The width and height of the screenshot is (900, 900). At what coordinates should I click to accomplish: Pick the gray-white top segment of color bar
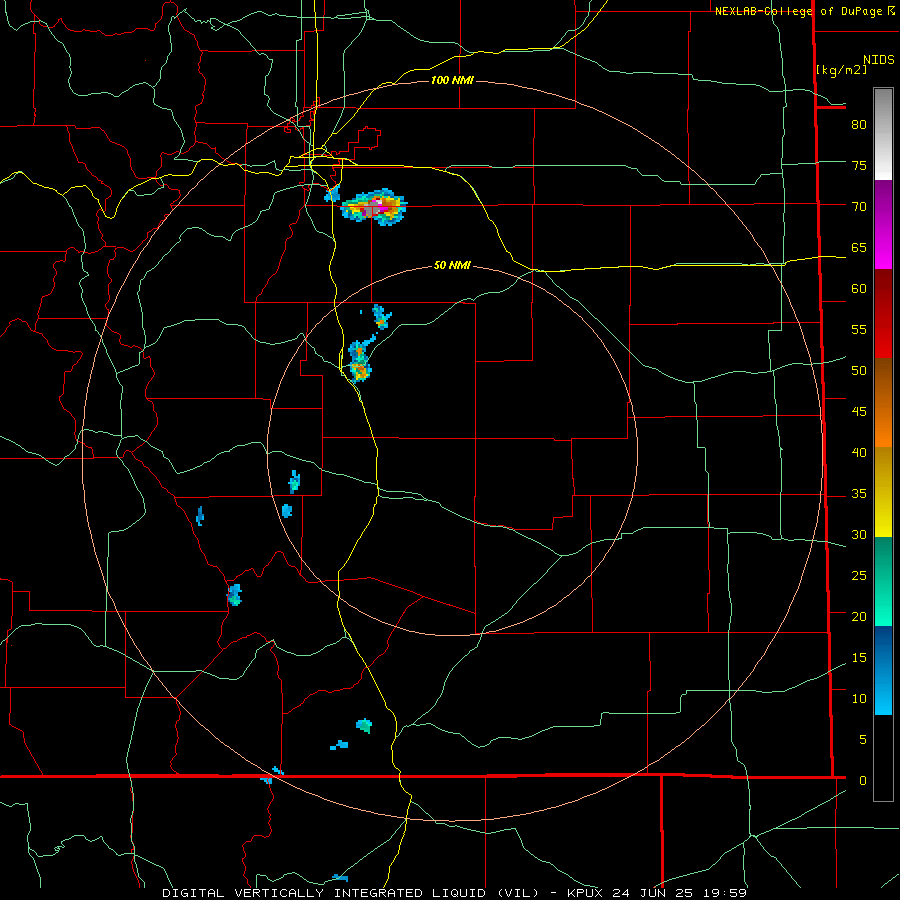coord(883,134)
